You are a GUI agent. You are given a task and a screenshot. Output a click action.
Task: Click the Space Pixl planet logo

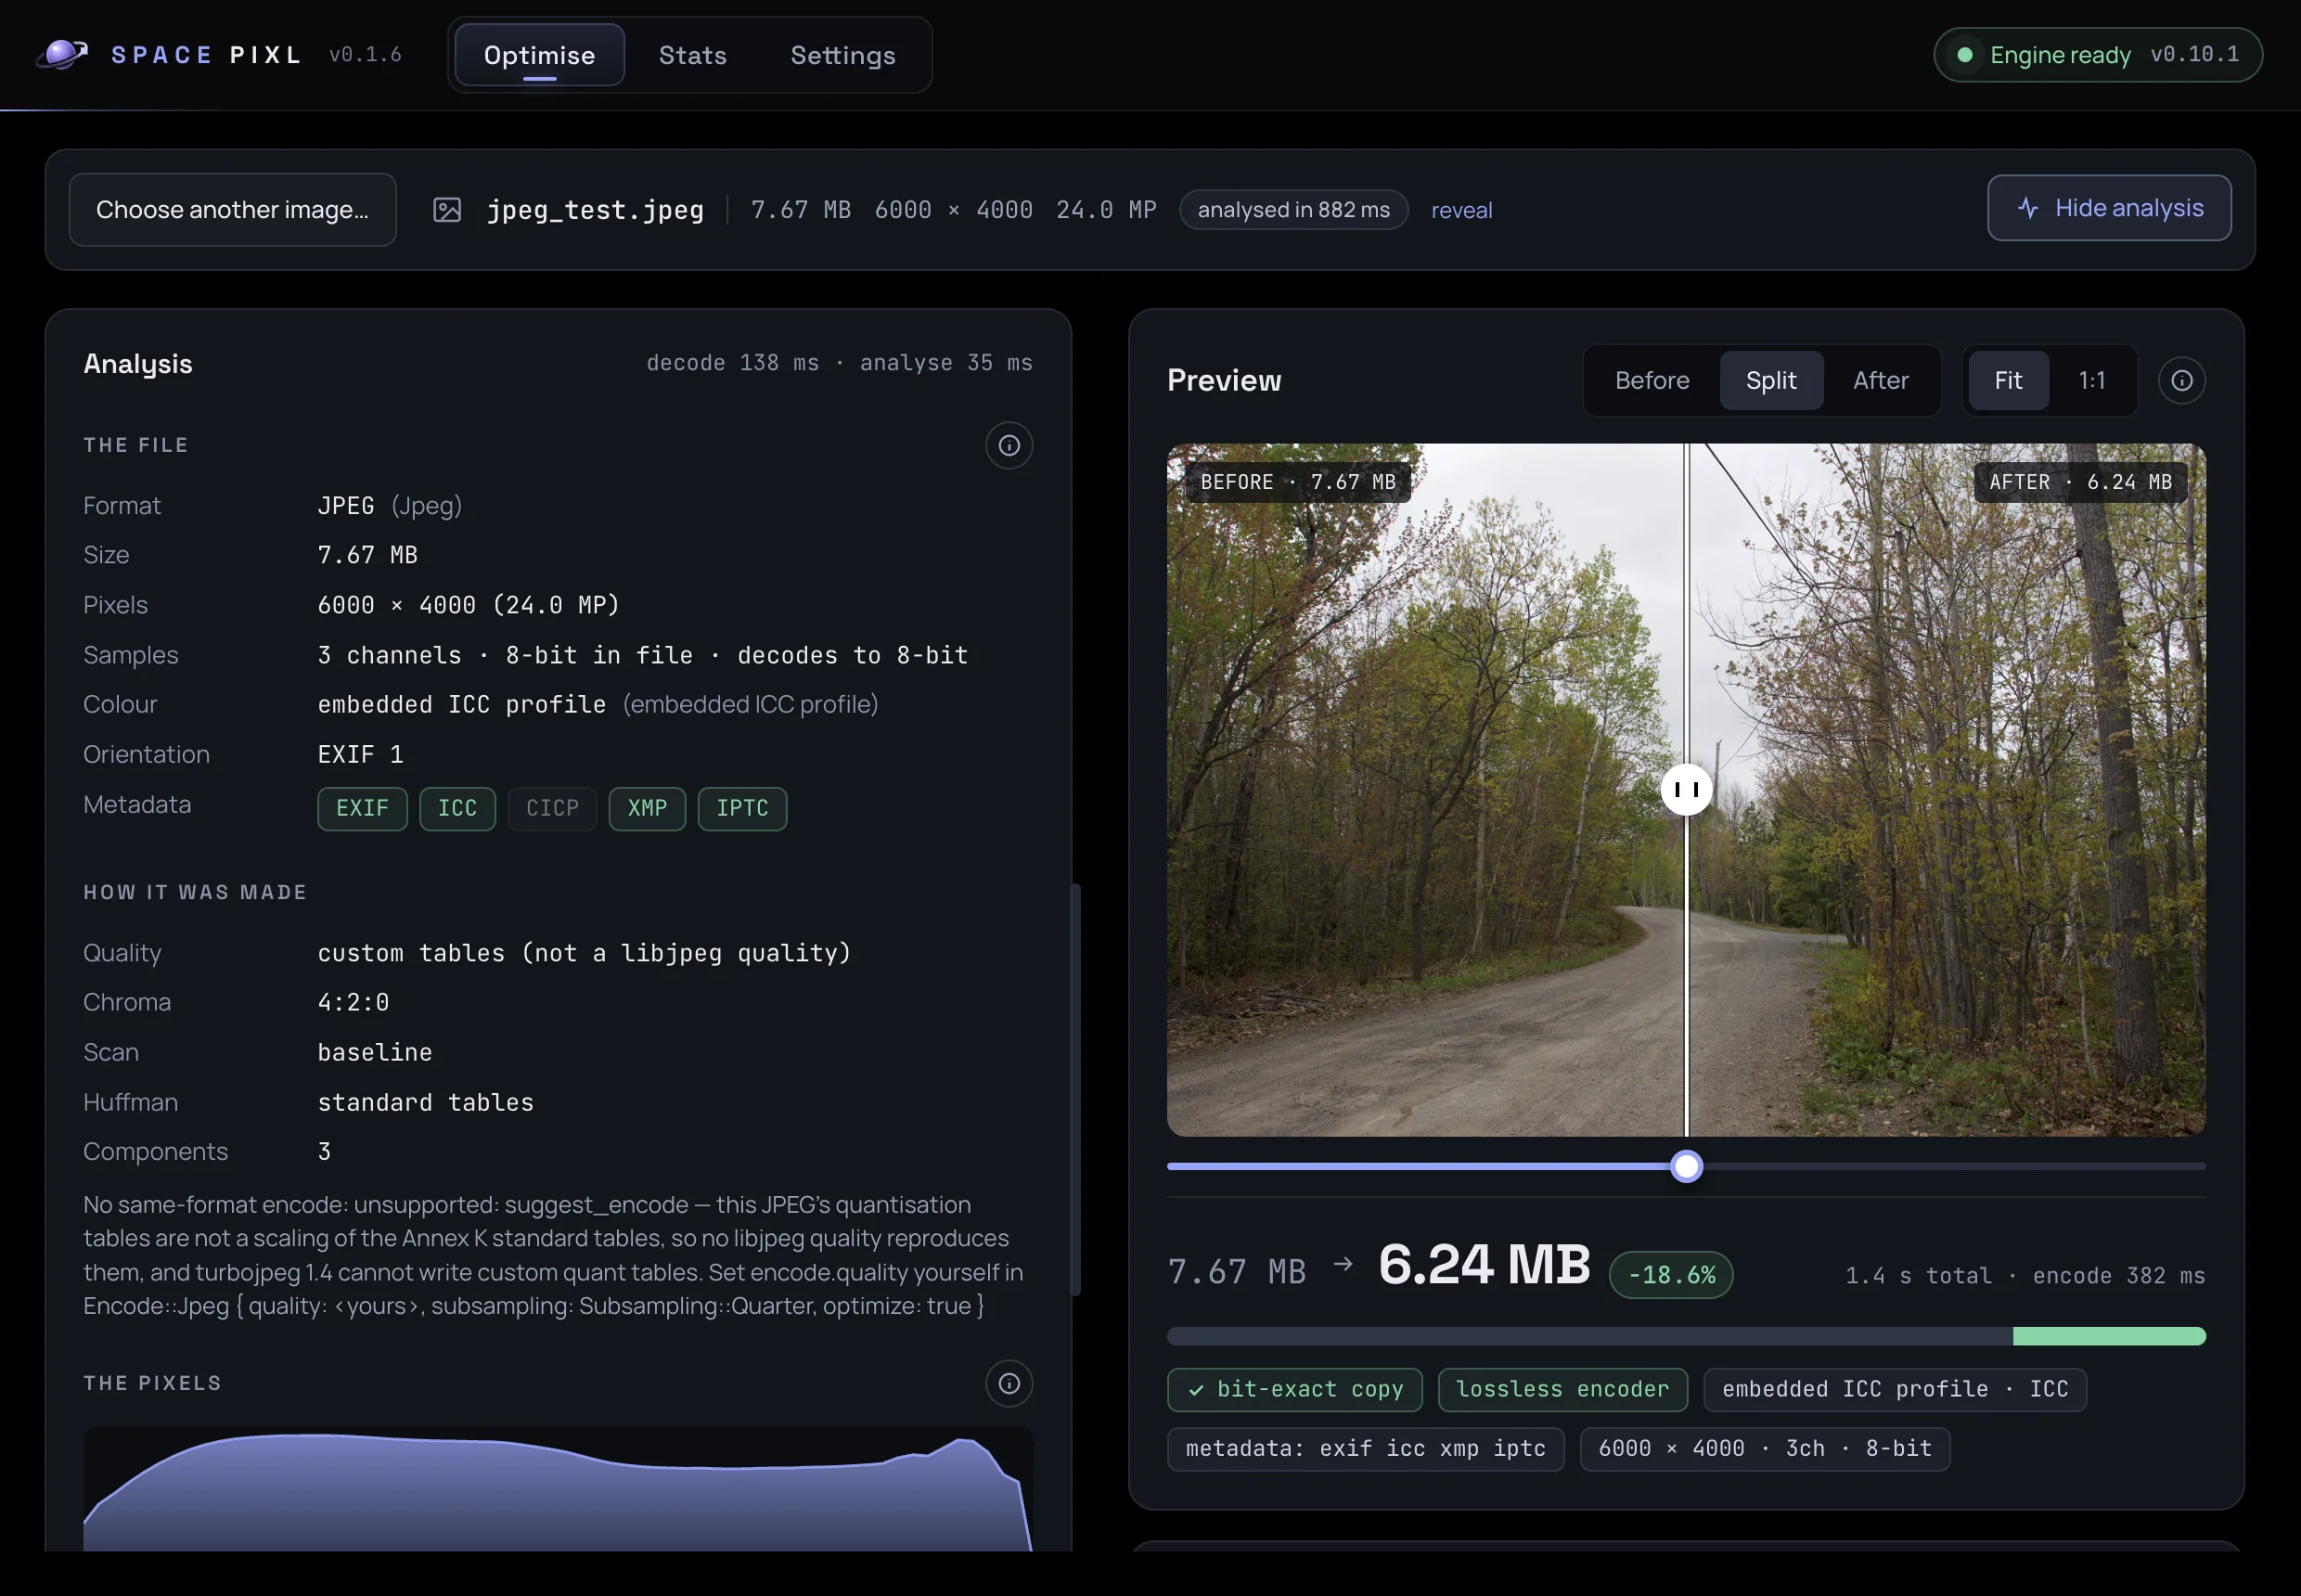click(x=62, y=54)
